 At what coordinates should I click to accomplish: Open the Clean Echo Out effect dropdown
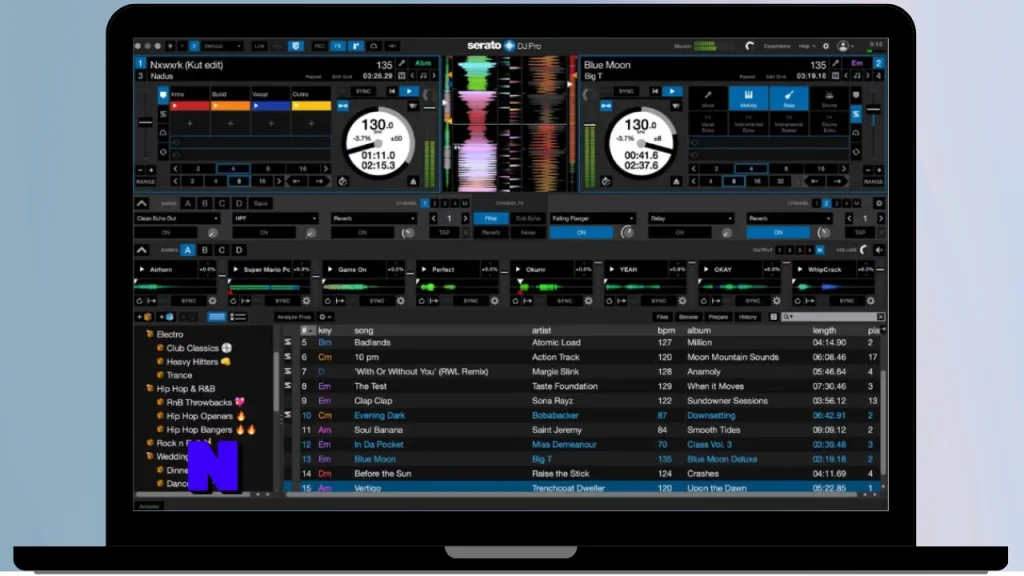[x=177, y=219]
